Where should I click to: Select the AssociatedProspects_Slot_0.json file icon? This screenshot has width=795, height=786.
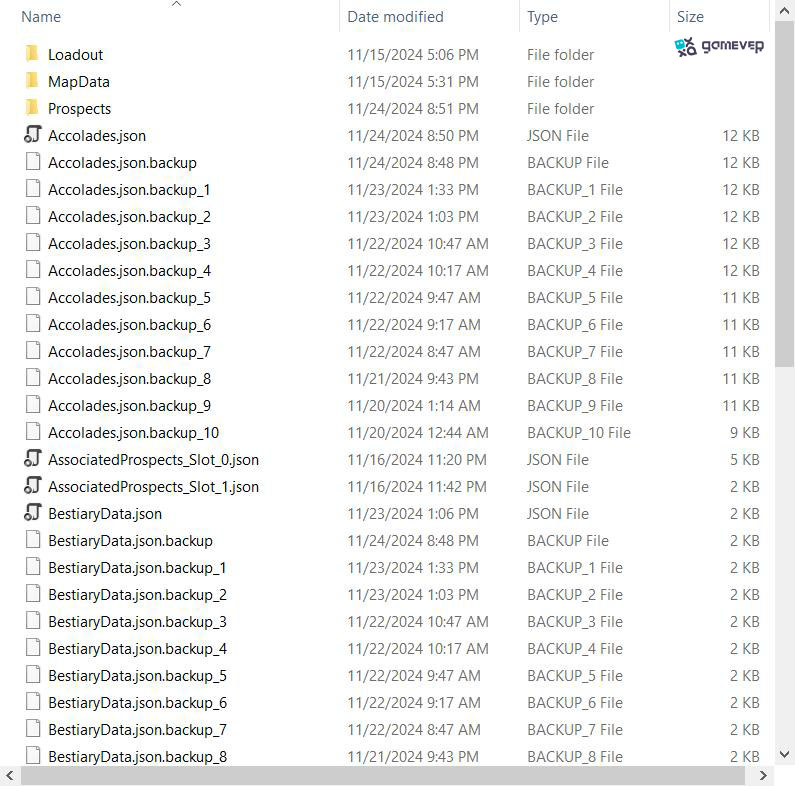point(32,459)
